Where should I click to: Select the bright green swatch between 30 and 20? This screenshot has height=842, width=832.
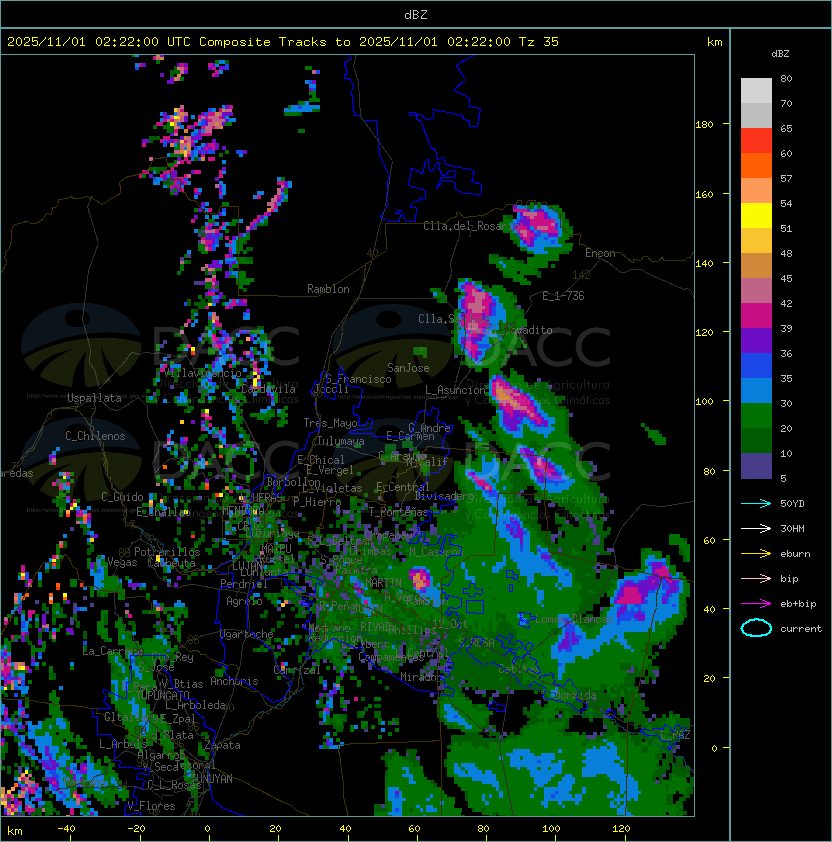tap(756, 416)
